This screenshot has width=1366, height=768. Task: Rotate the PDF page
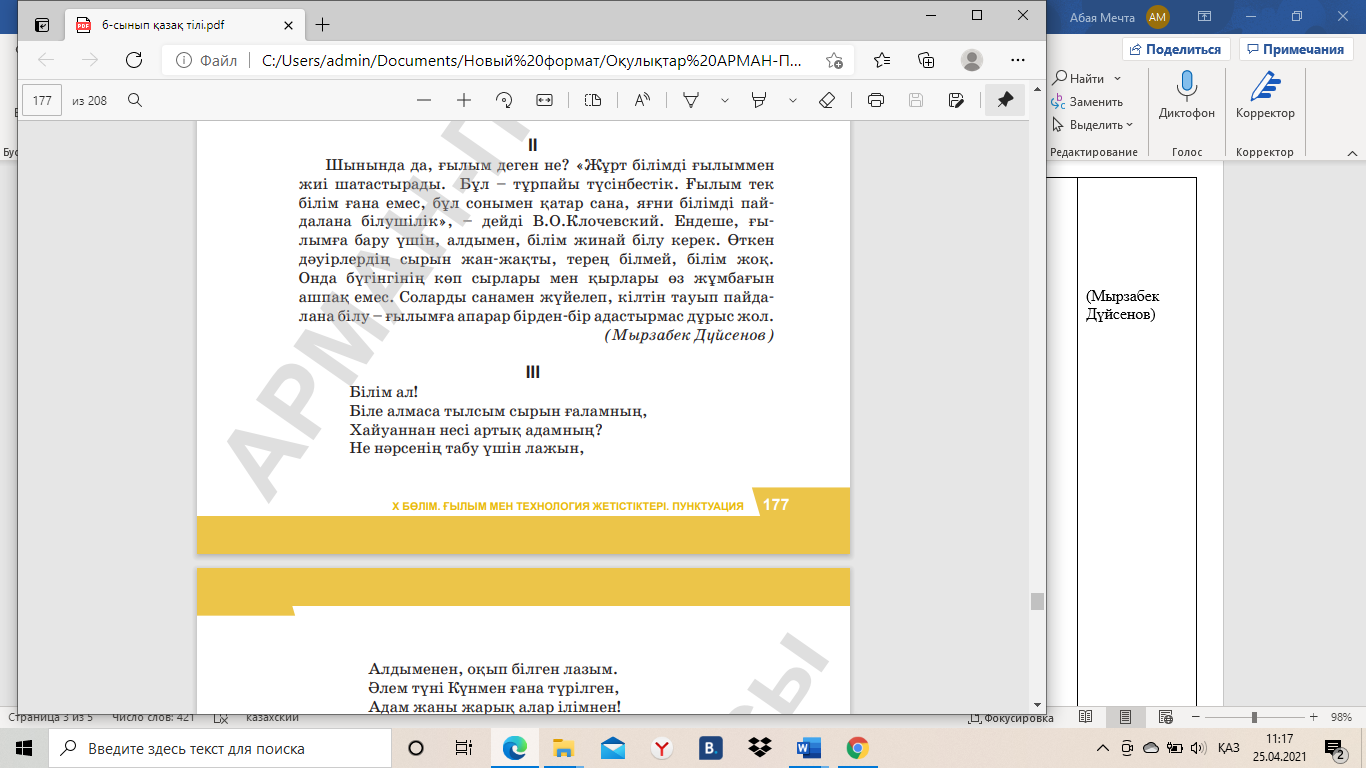[504, 100]
